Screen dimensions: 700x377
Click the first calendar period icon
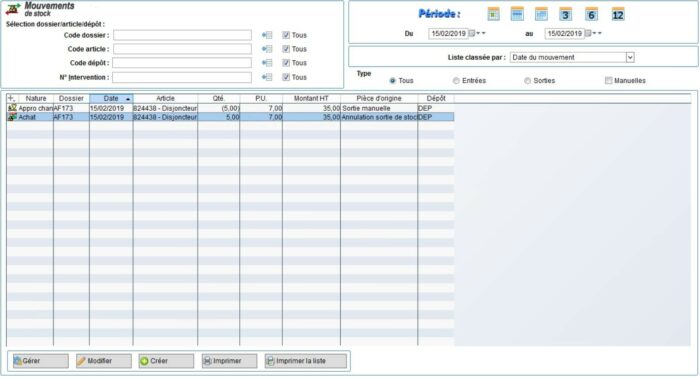coord(493,14)
